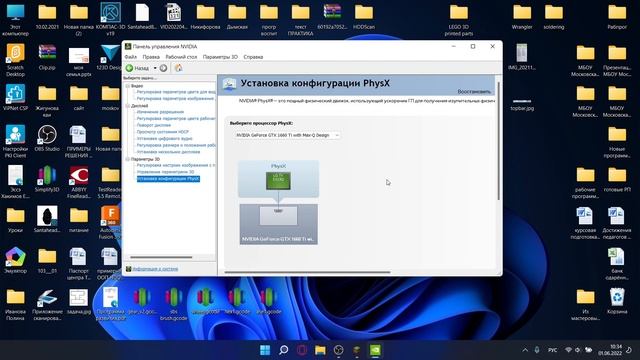This screenshot has width=640, height=360.
Task: Open the Рабочий стол menu
Action: [181, 57]
